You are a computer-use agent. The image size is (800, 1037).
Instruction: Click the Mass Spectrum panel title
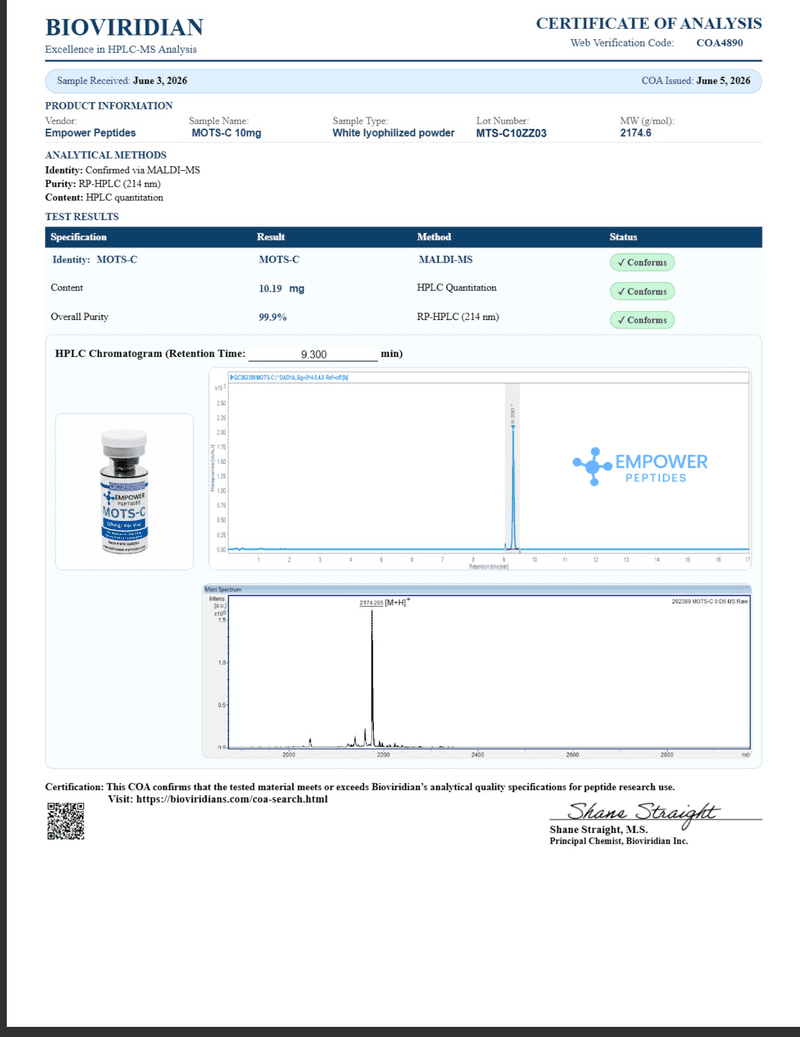223,589
